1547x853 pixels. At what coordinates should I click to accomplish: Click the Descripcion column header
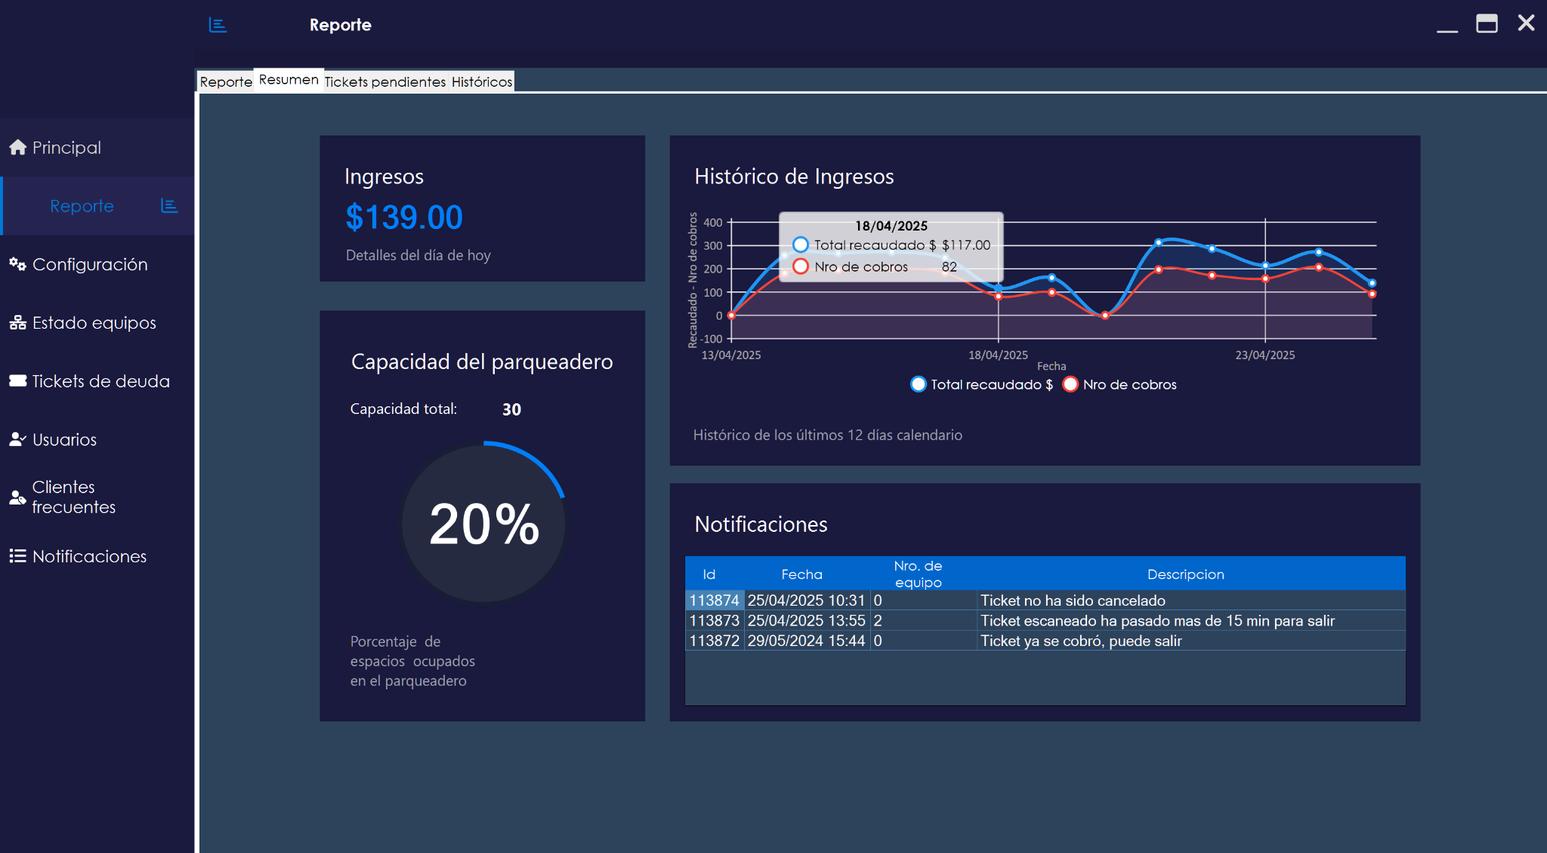point(1186,574)
